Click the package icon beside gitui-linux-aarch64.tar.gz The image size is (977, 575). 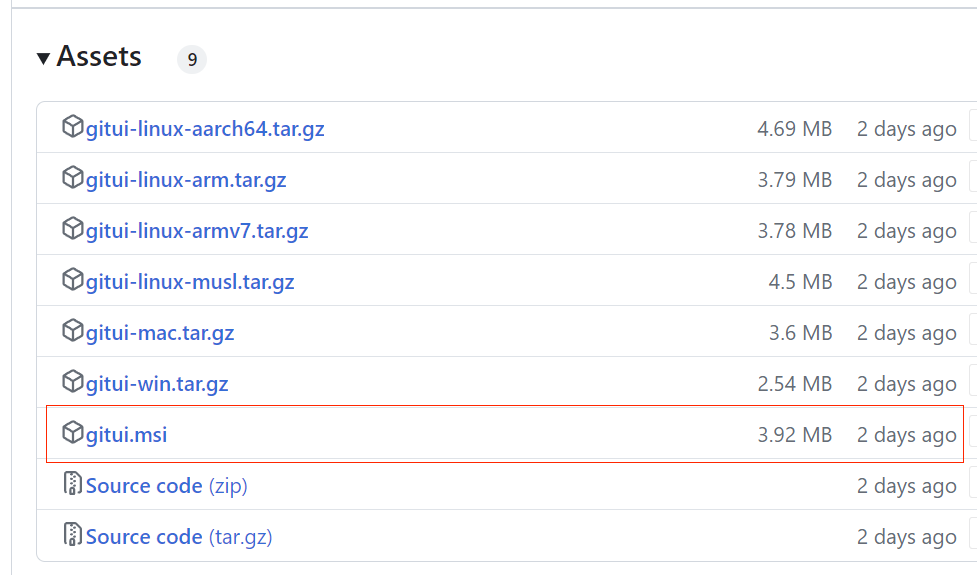tap(72, 126)
